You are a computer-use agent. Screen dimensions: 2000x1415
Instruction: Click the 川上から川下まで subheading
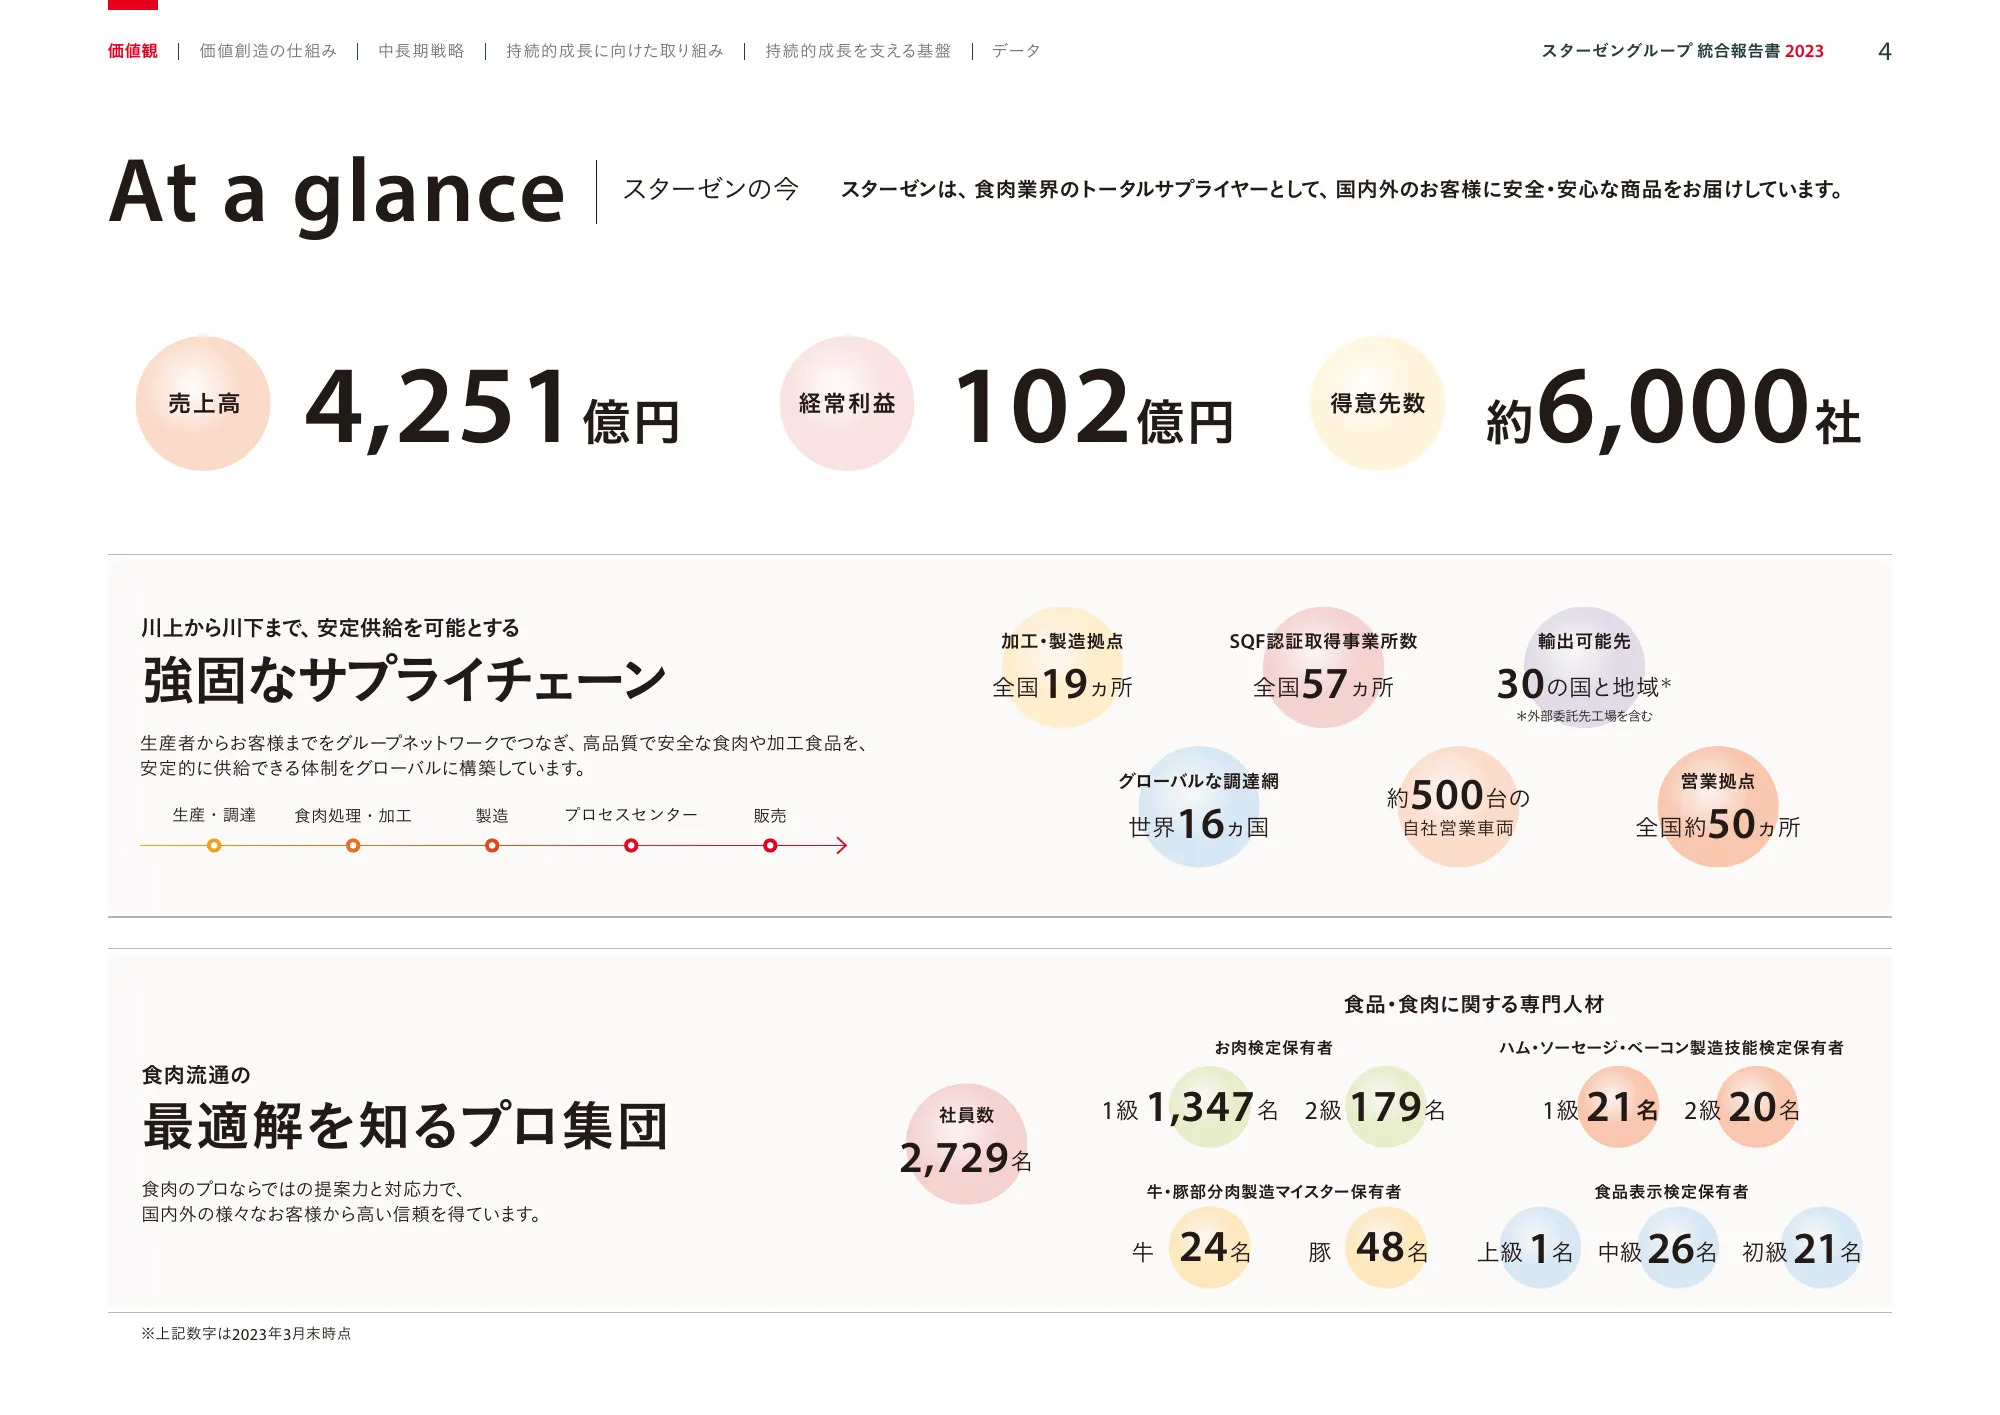330,628
